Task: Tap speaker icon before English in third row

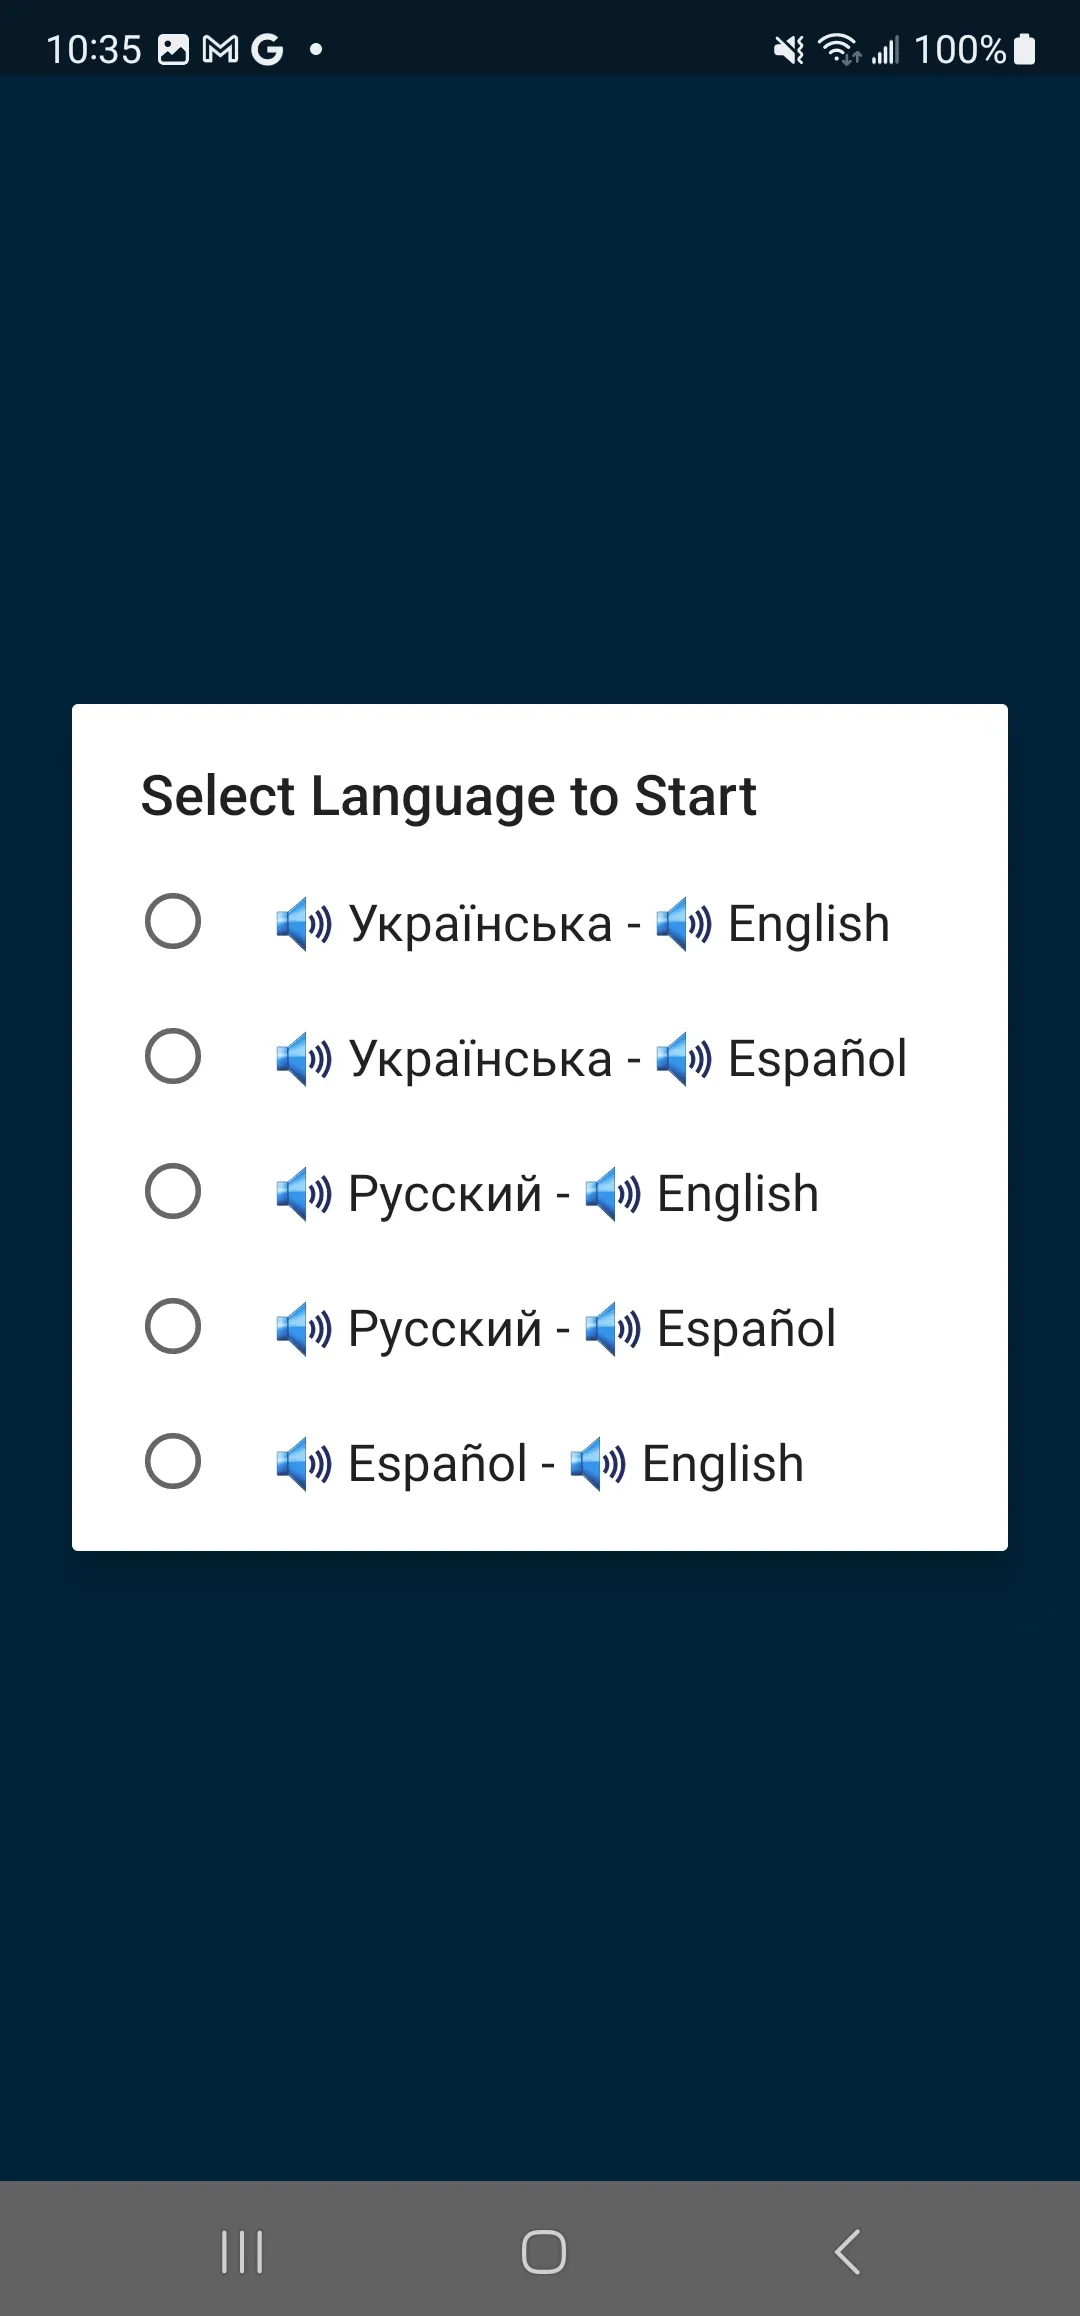Action: [613, 1194]
